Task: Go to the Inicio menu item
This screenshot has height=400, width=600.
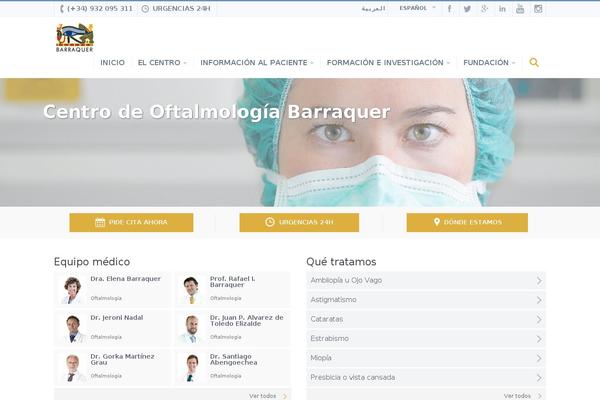Action: pos(112,62)
